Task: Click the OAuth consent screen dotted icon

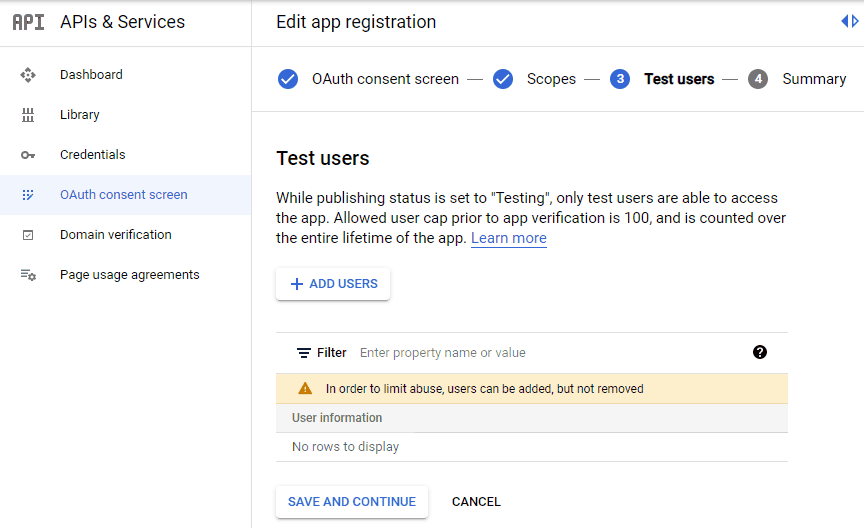Action: coord(28,195)
